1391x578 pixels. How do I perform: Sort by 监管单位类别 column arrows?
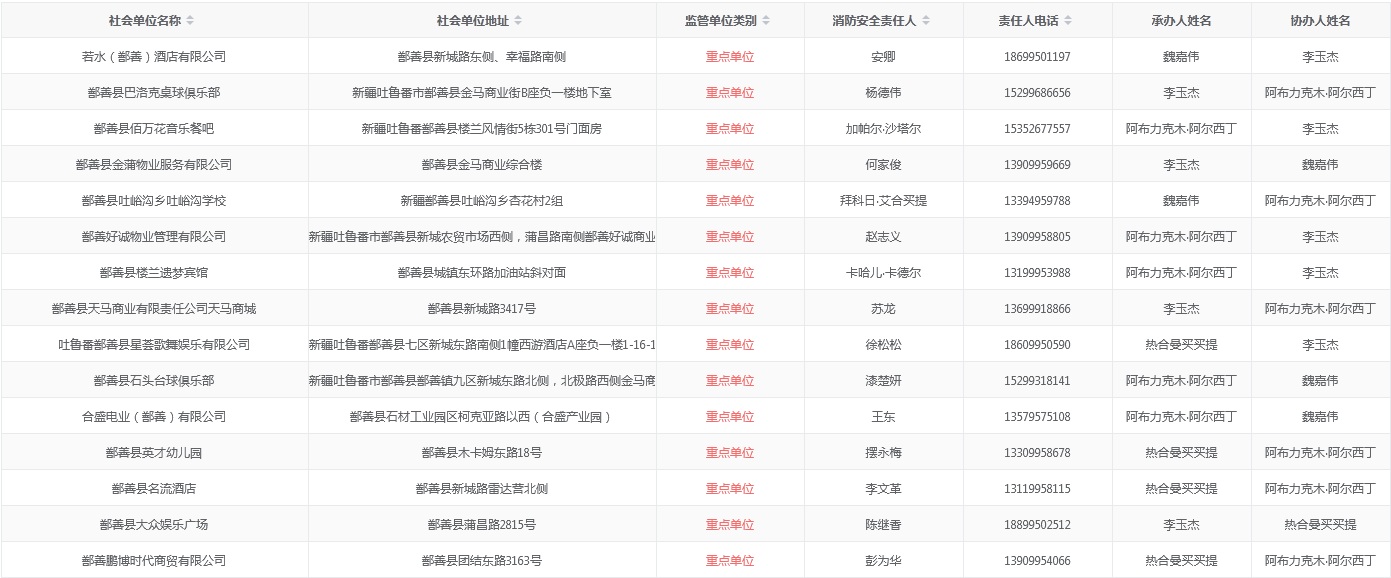click(766, 21)
